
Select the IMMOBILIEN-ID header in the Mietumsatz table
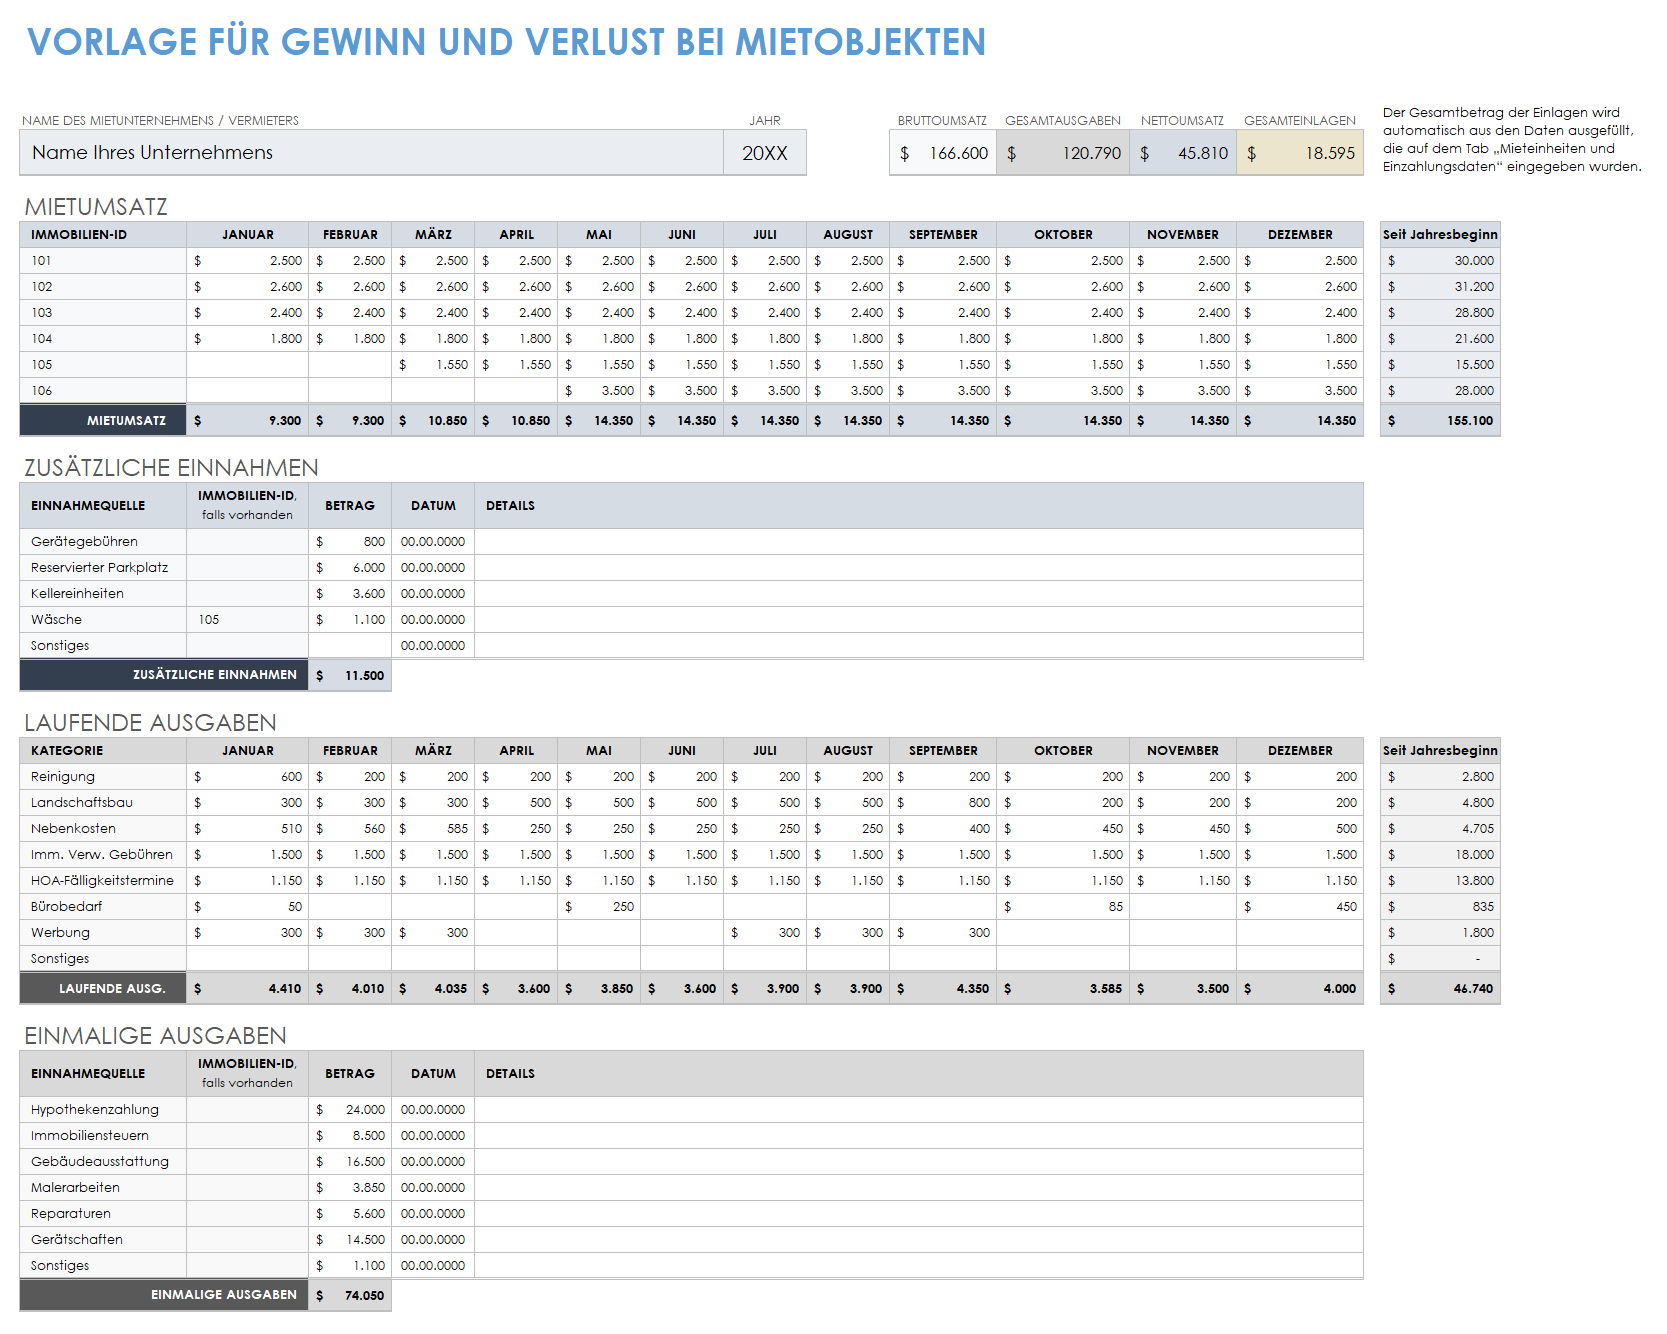103,235
